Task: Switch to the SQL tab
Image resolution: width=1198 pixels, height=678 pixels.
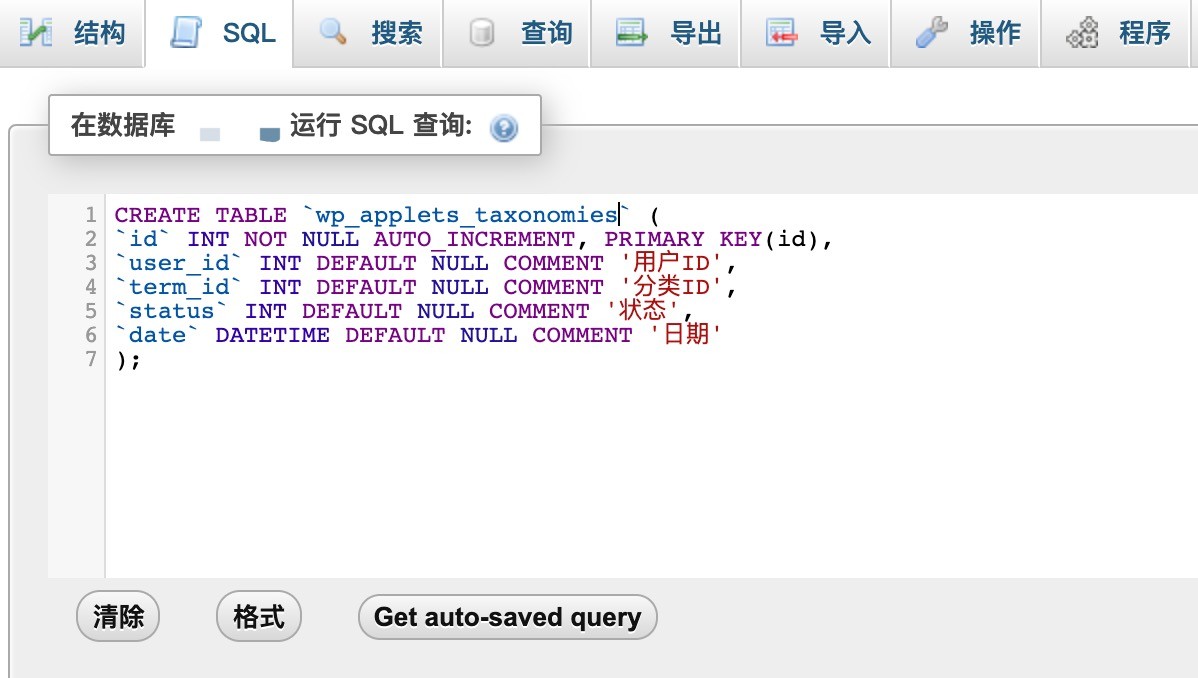Action: point(219,33)
